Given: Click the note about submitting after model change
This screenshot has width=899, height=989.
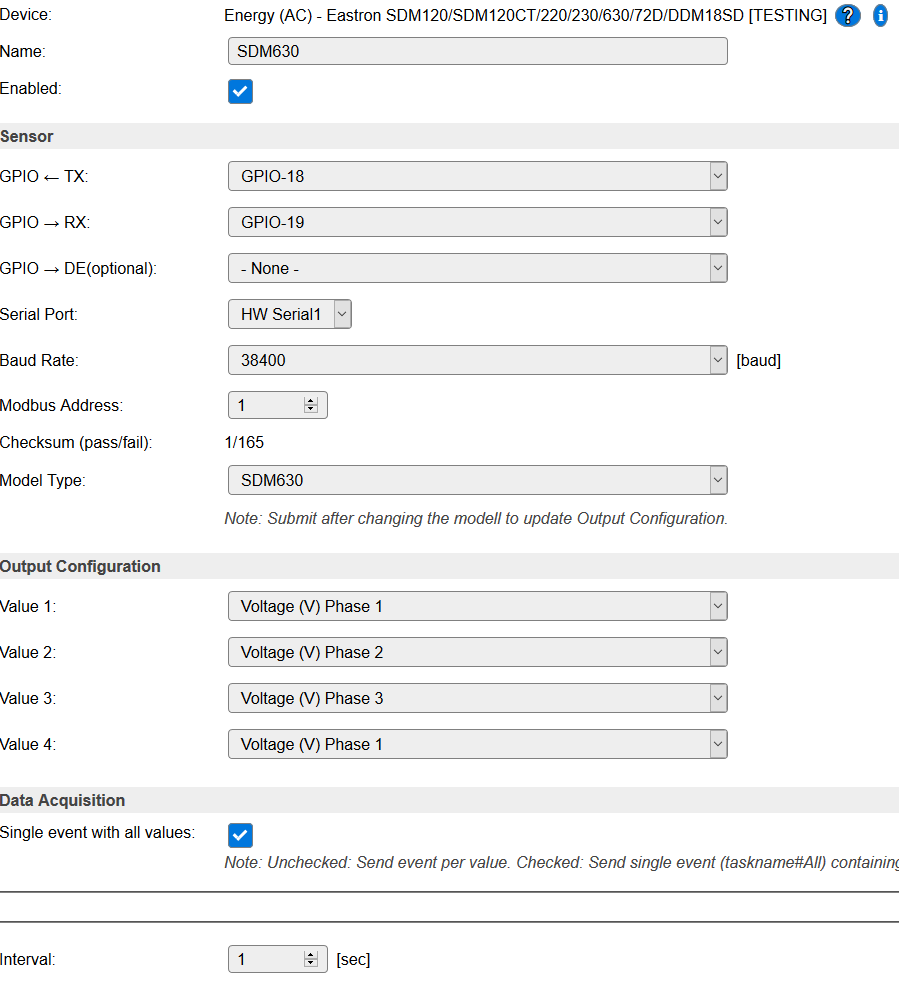Looking at the screenshot, I should click(476, 518).
